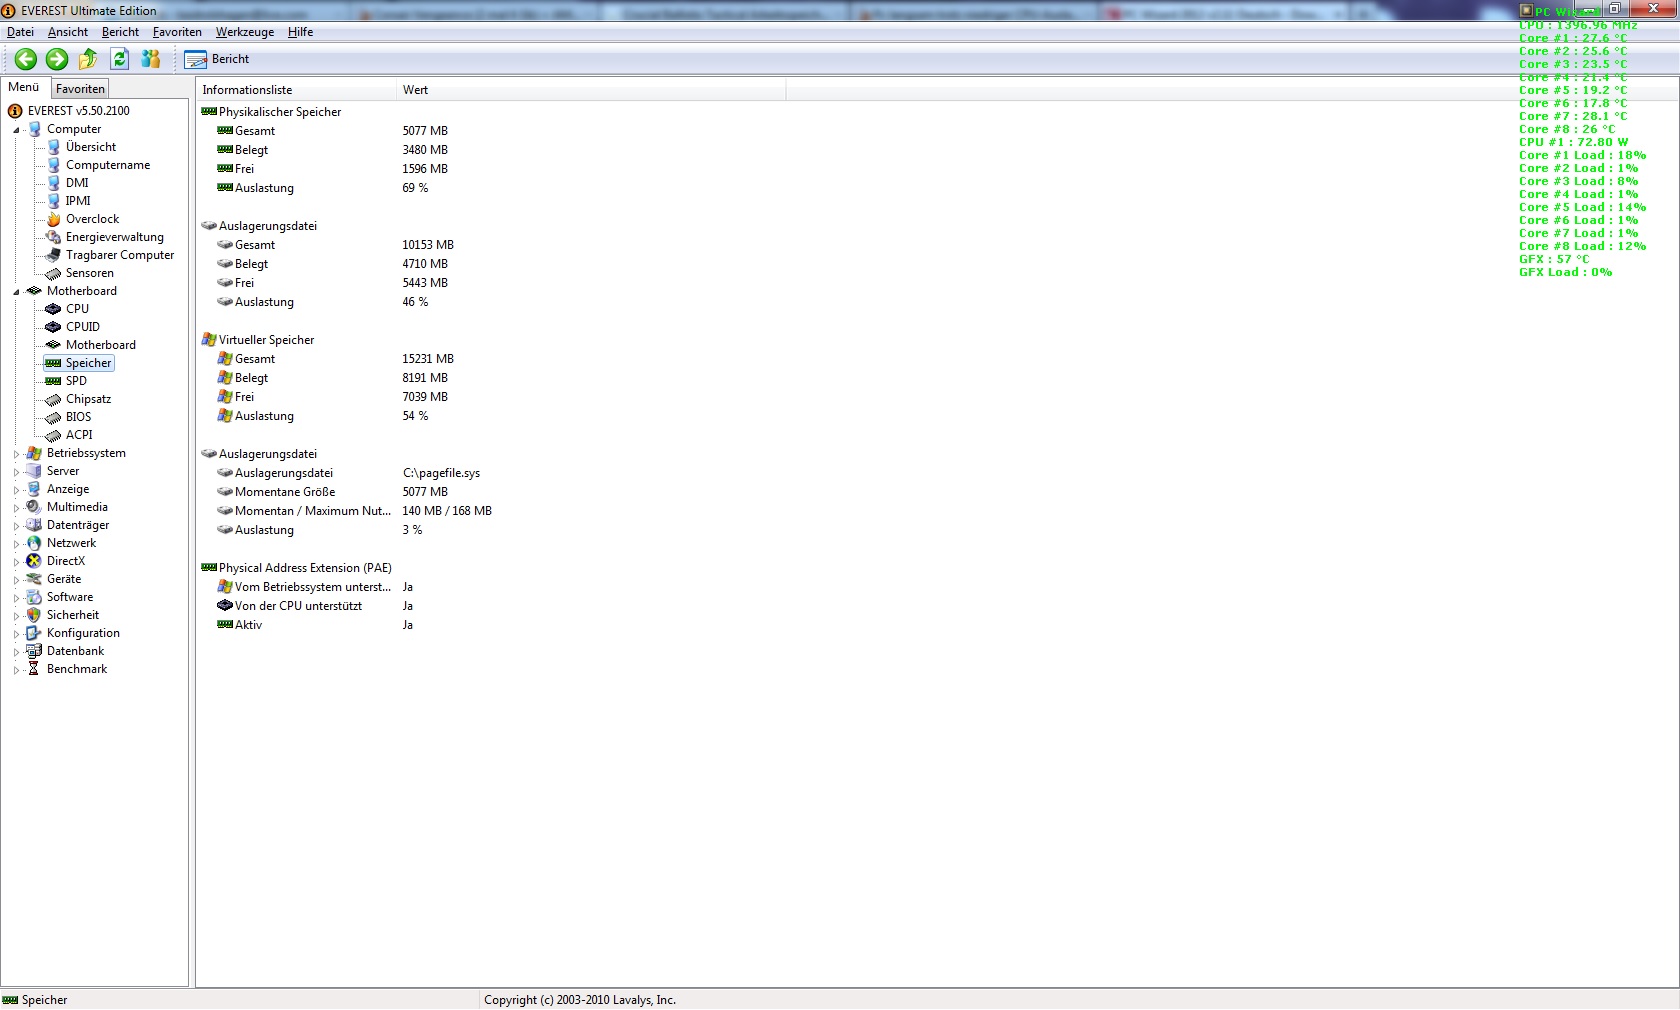
Task: Click the Wert column header
Action: (591, 90)
